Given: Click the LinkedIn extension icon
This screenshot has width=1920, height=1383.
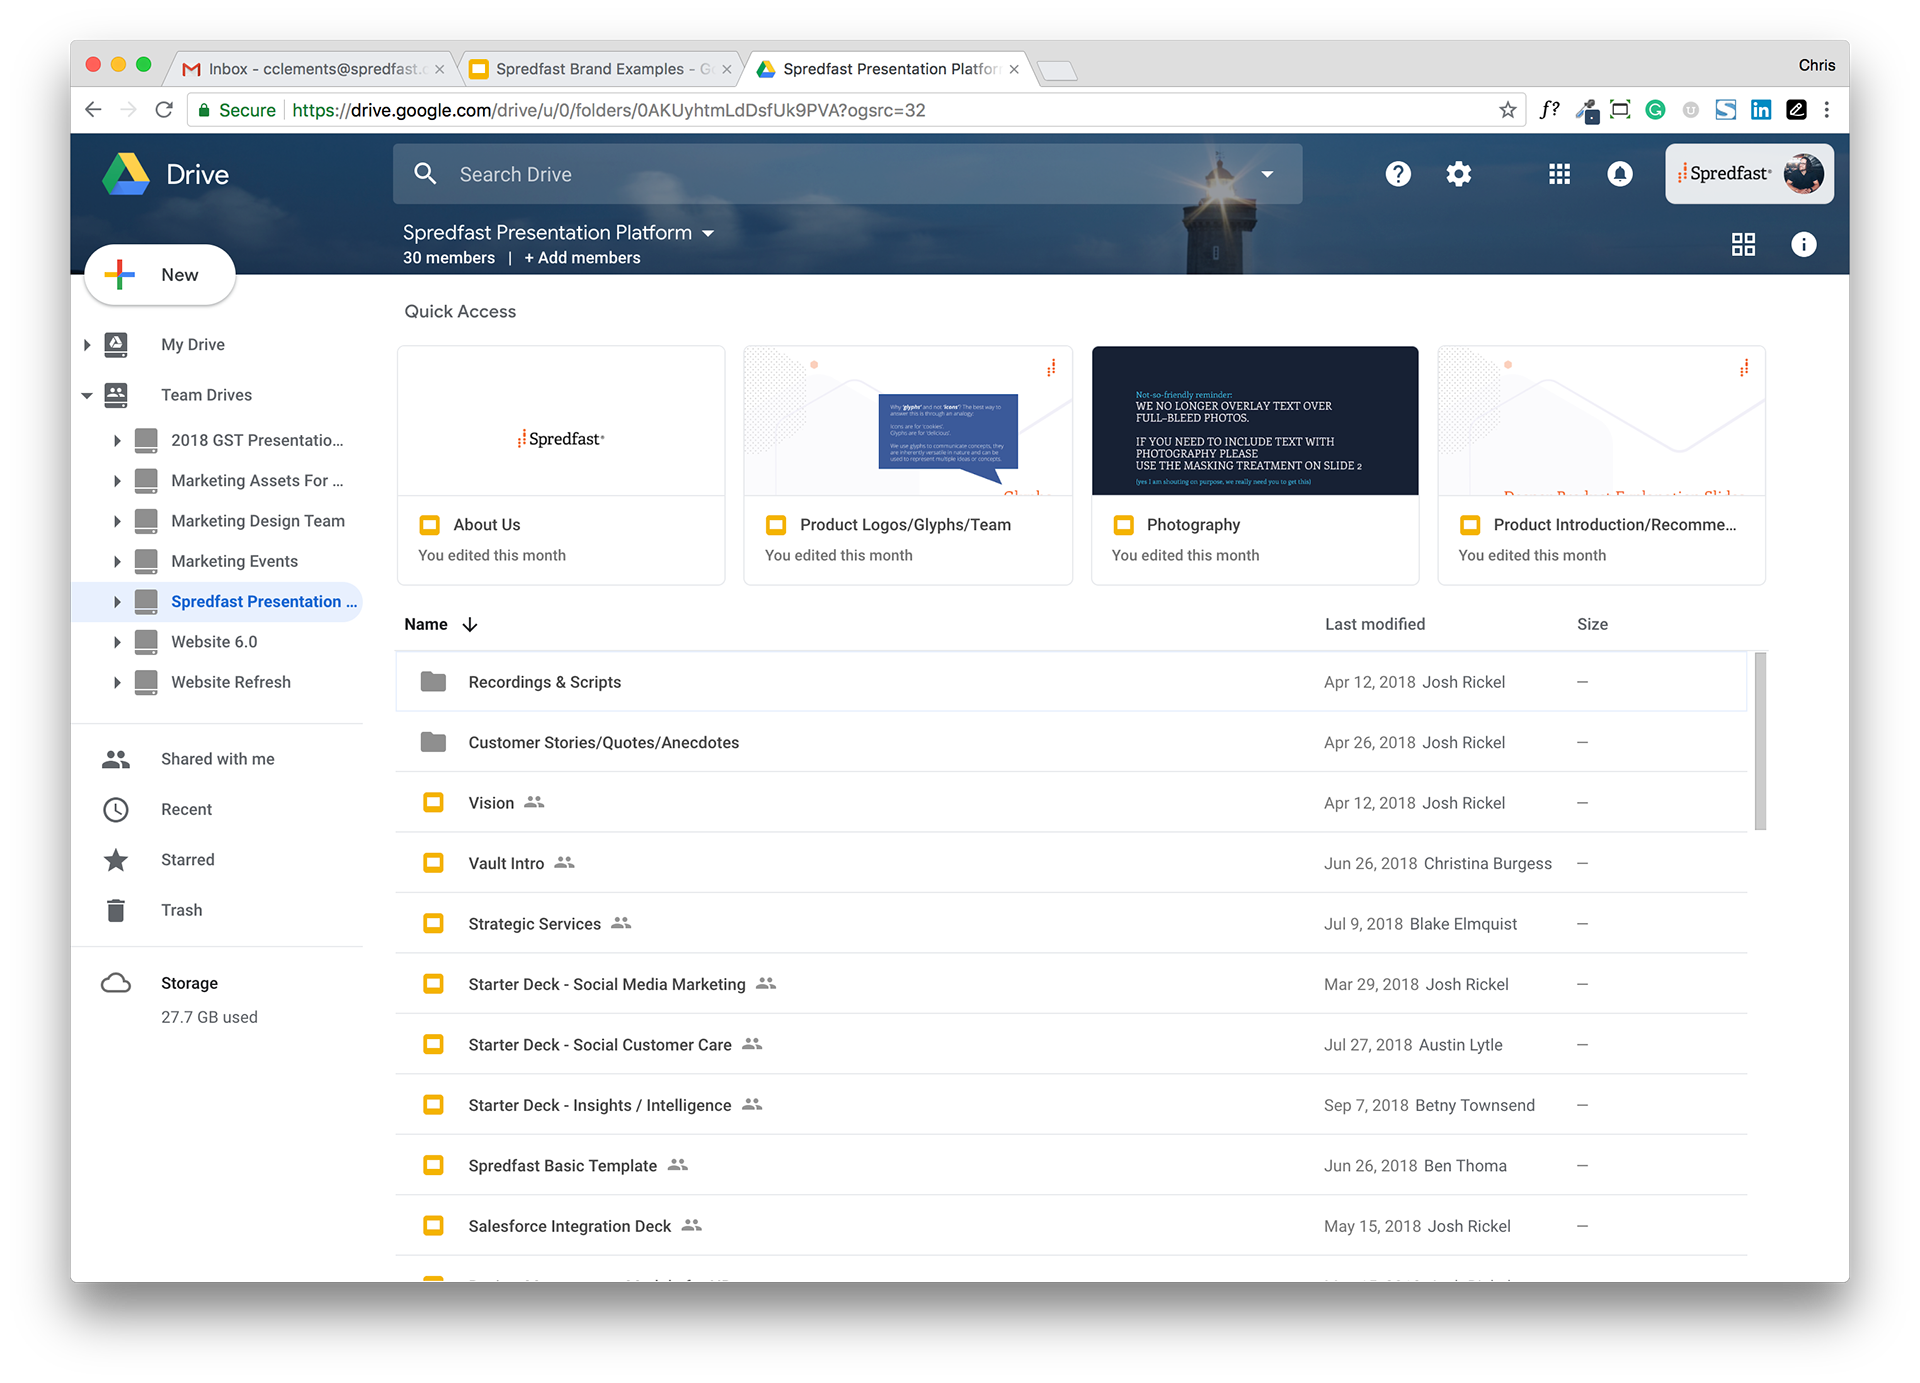Looking at the screenshot, I should pos(1761,110).
